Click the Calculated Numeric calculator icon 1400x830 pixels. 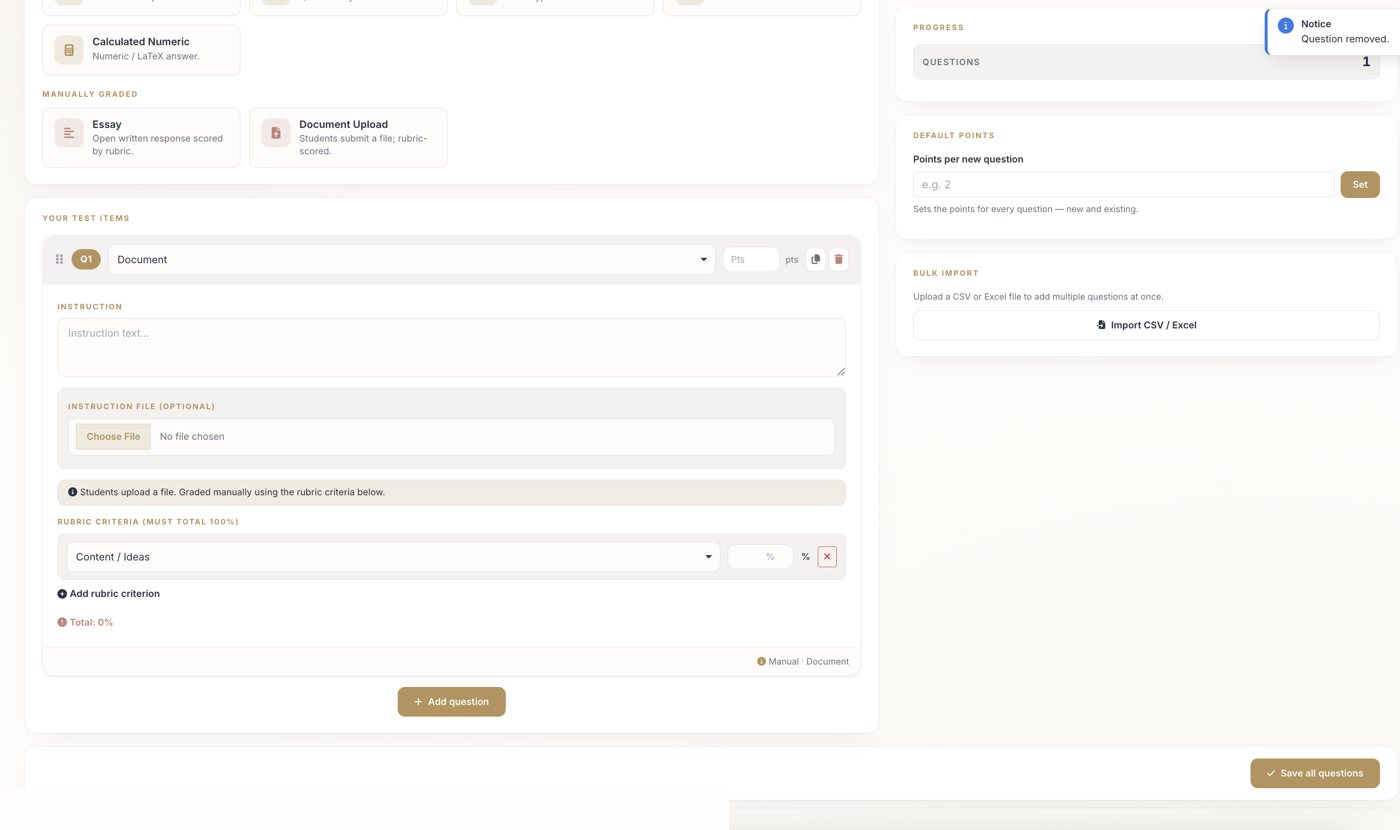point(69,50)
